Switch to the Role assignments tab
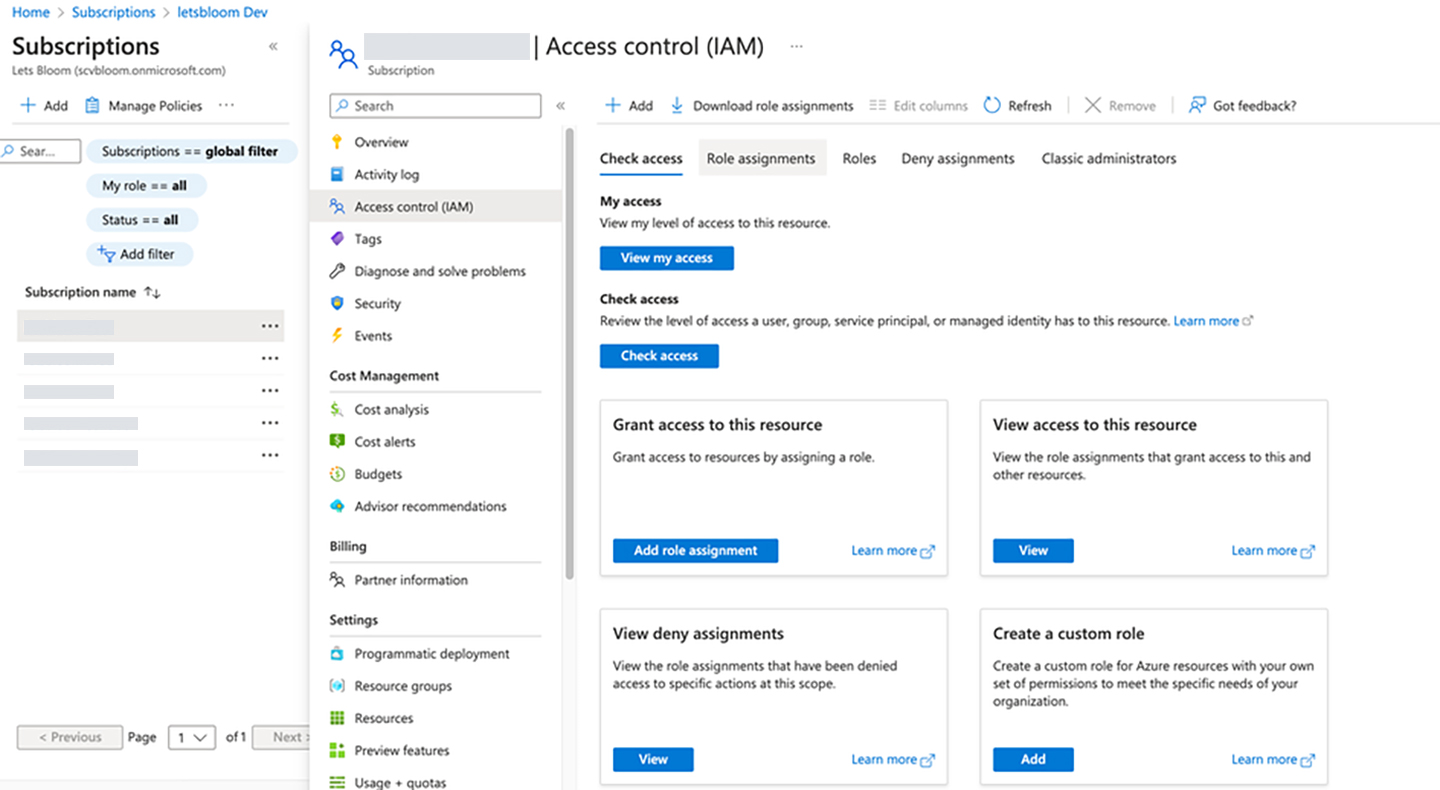 (x=761, y=158)
